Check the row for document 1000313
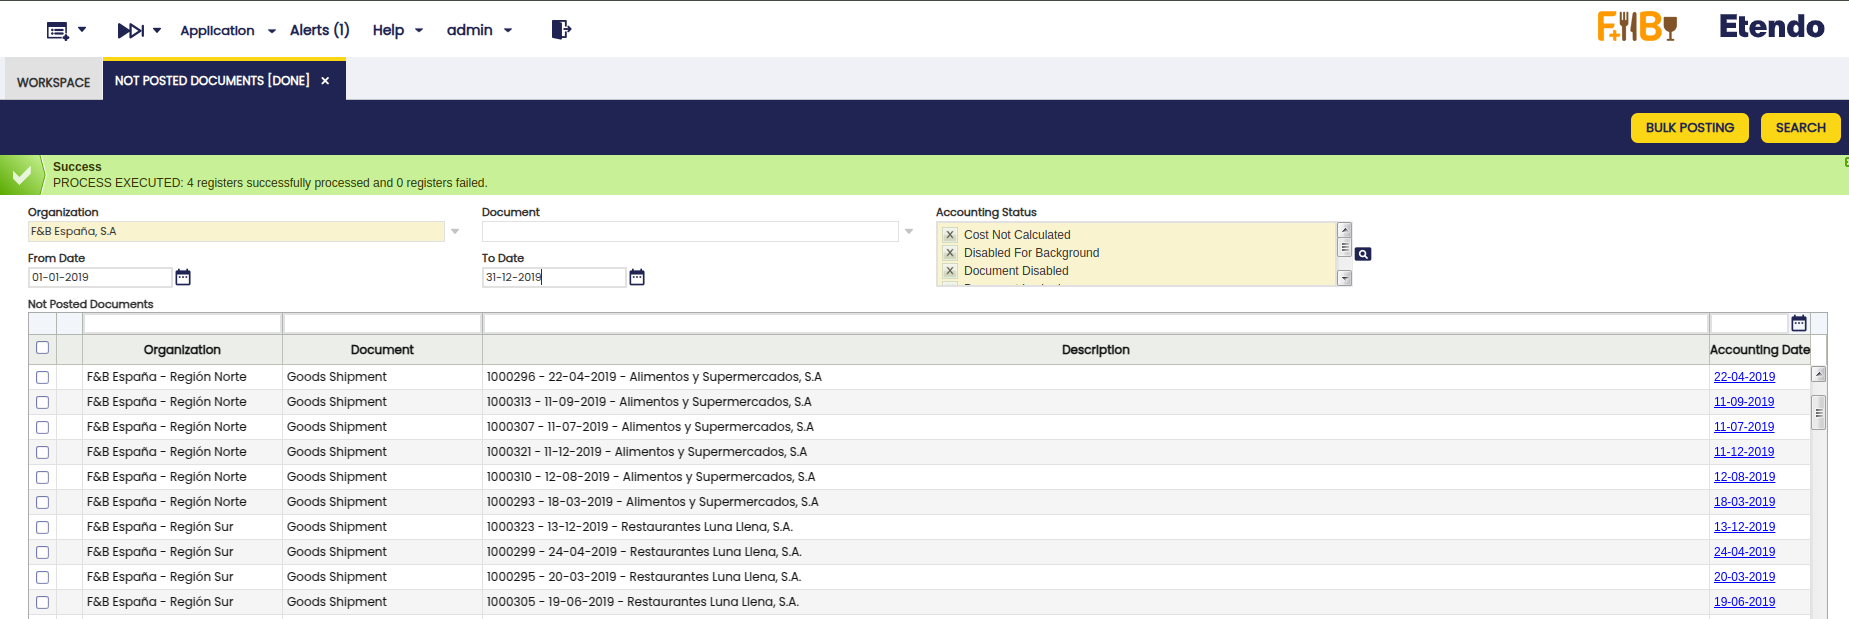Viewport: 1849px width, 619px height. coord(42,402)
